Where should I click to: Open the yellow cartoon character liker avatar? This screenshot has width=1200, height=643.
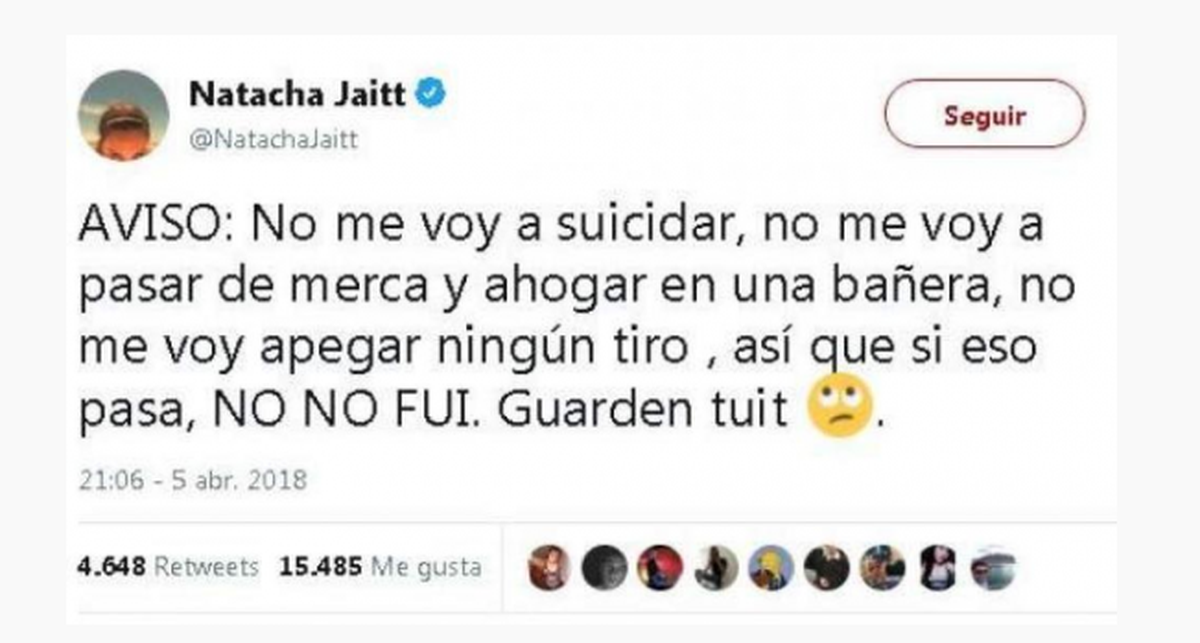(771, 567)
